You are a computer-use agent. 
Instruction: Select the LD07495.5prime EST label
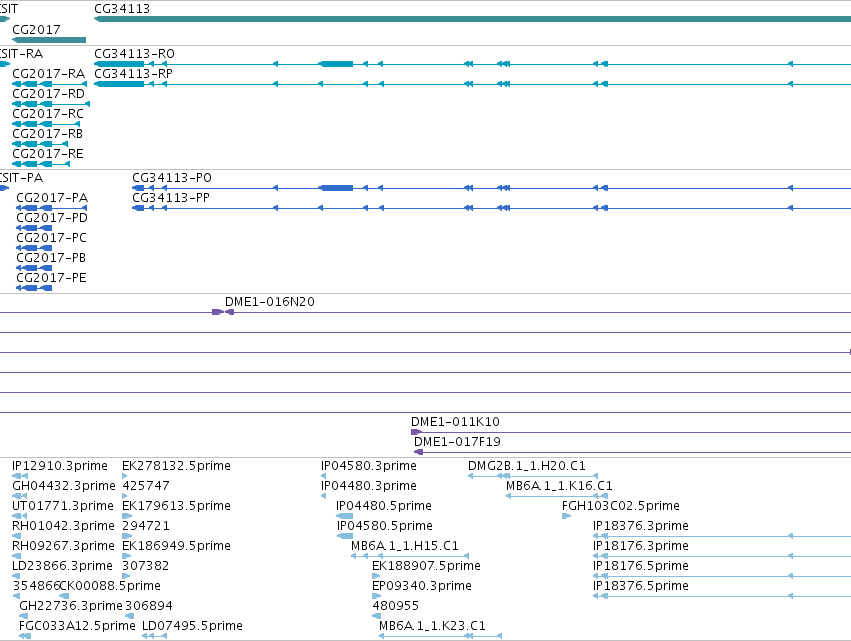pos(192,627)
